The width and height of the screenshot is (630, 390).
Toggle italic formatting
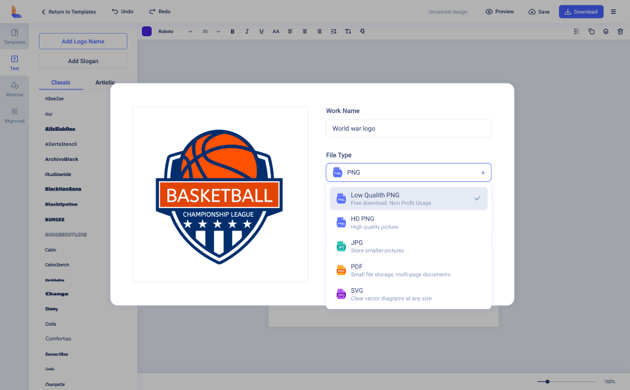pyautogui.click(x=247, y=31)
